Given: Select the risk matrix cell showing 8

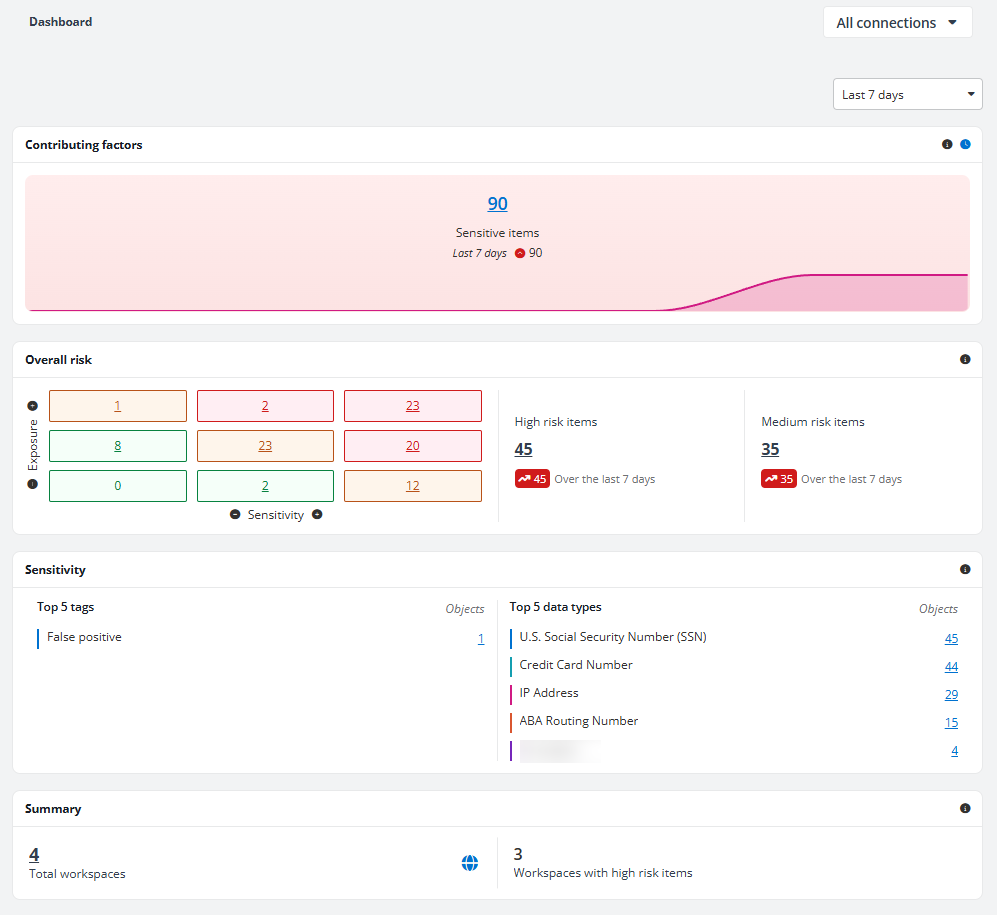Looking at the screenshot, I should coord(118,446).
